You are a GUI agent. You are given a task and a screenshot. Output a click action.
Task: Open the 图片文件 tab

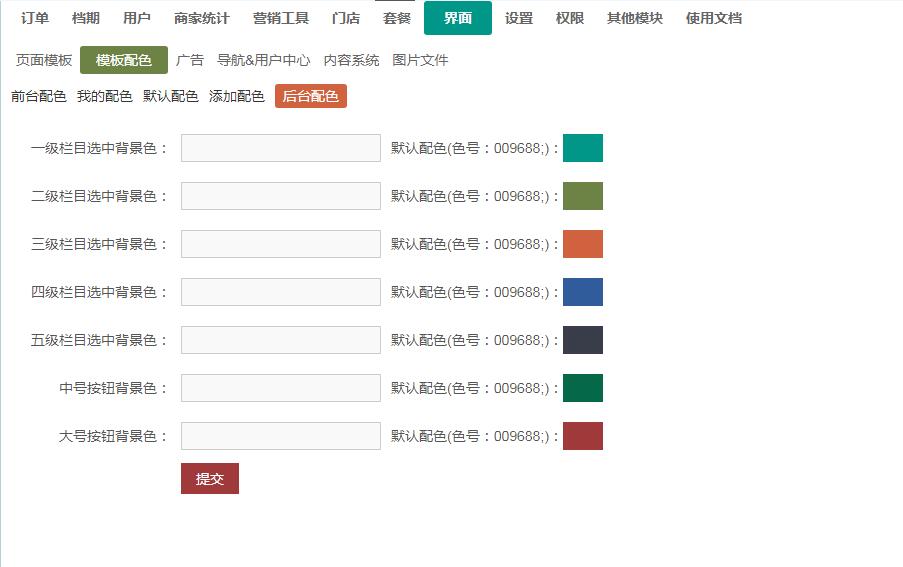pyautogui.click(x=421, y=60)
